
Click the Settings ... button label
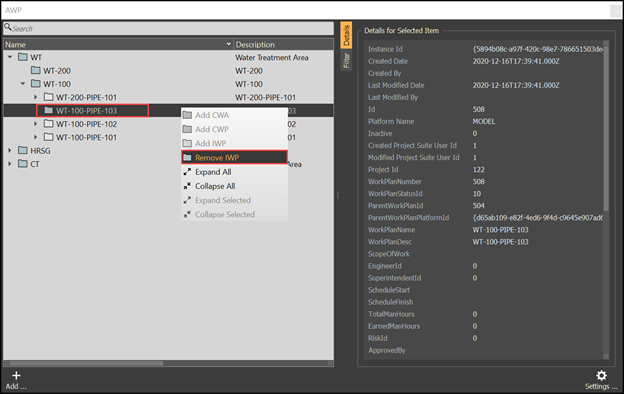point(601,386)
